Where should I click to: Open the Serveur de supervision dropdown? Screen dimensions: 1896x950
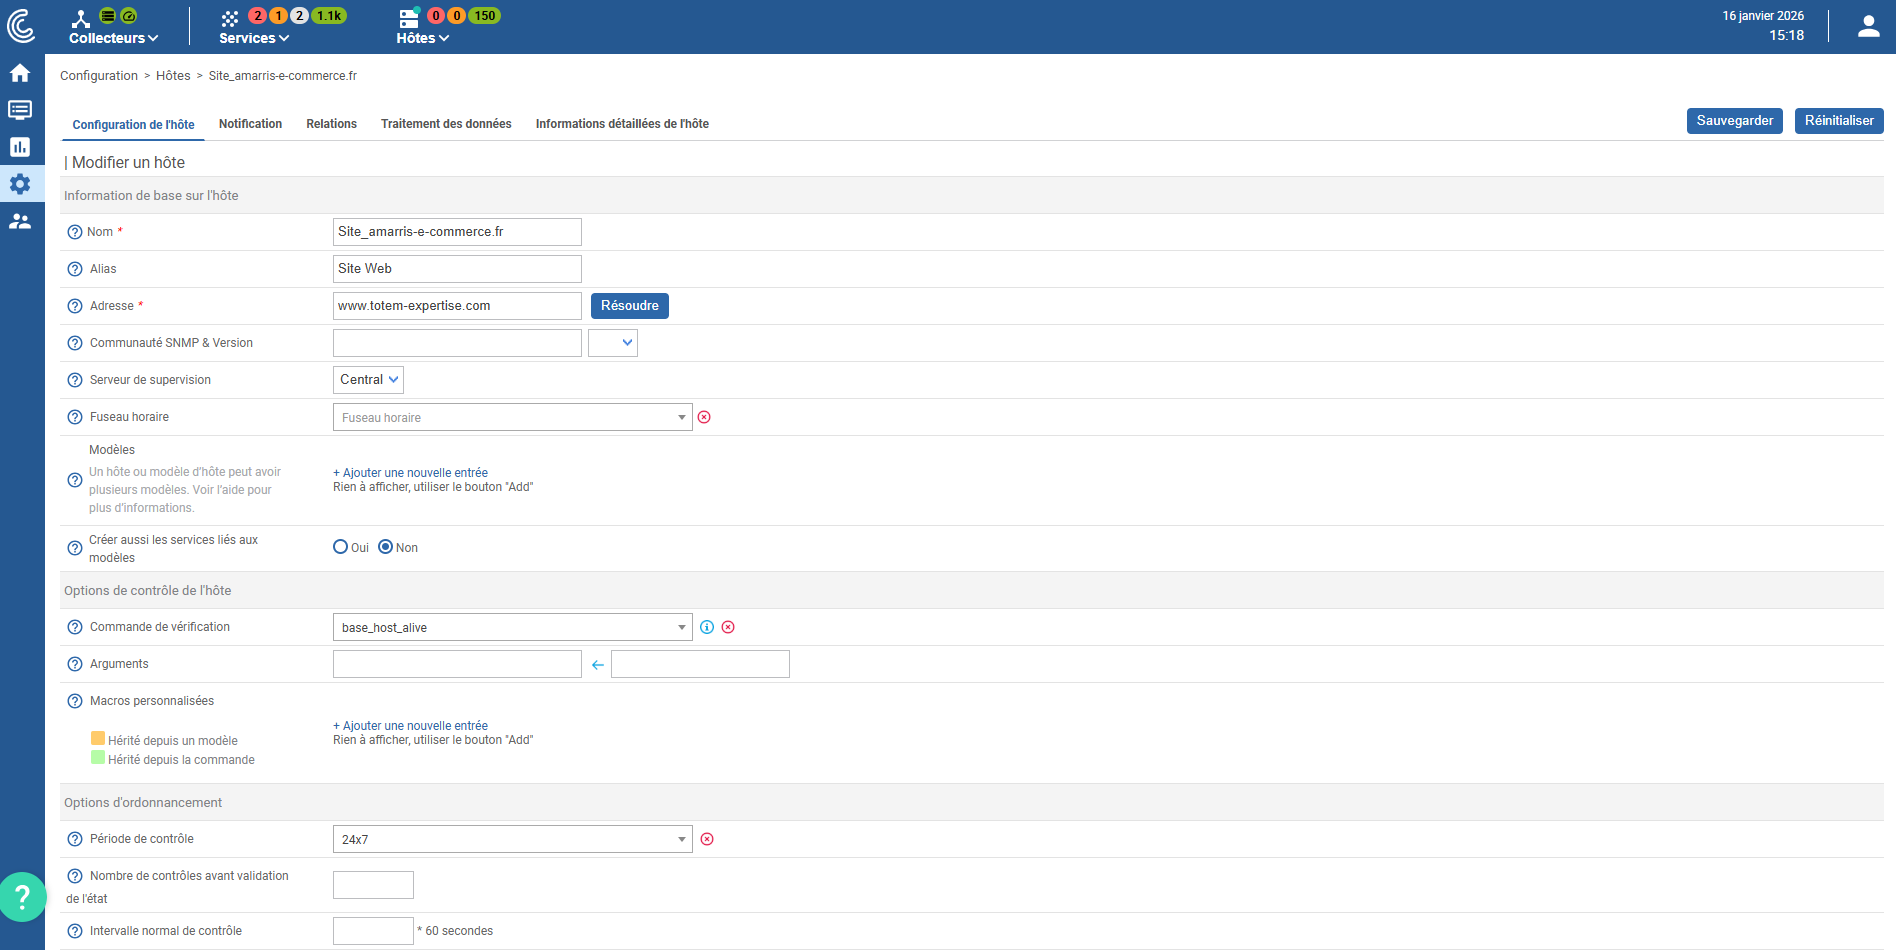[368, 380]
